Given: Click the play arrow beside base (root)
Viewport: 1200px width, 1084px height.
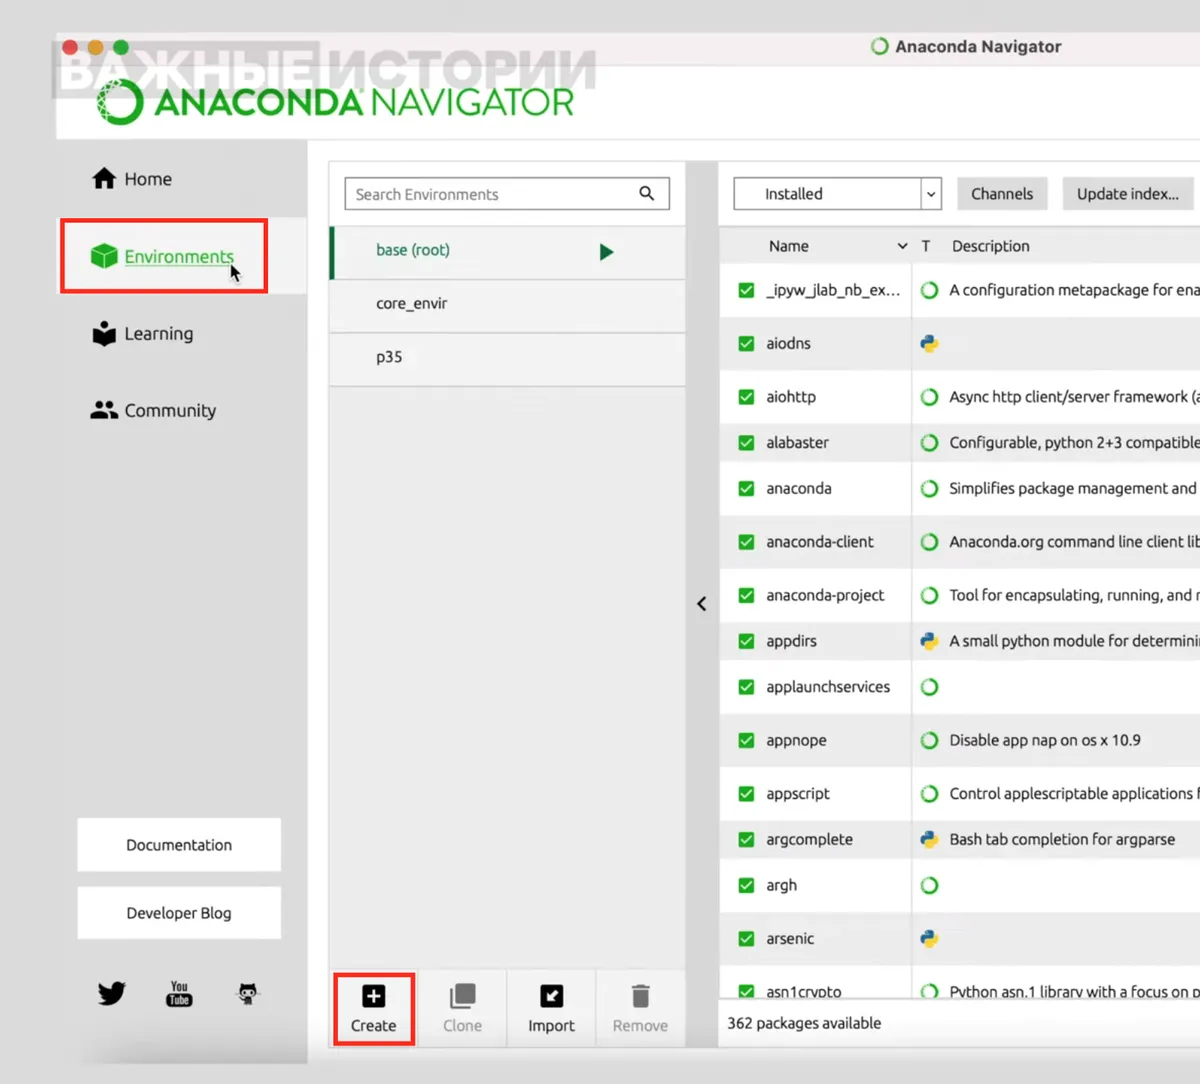Looking at the screenshot, I should 606,252.
